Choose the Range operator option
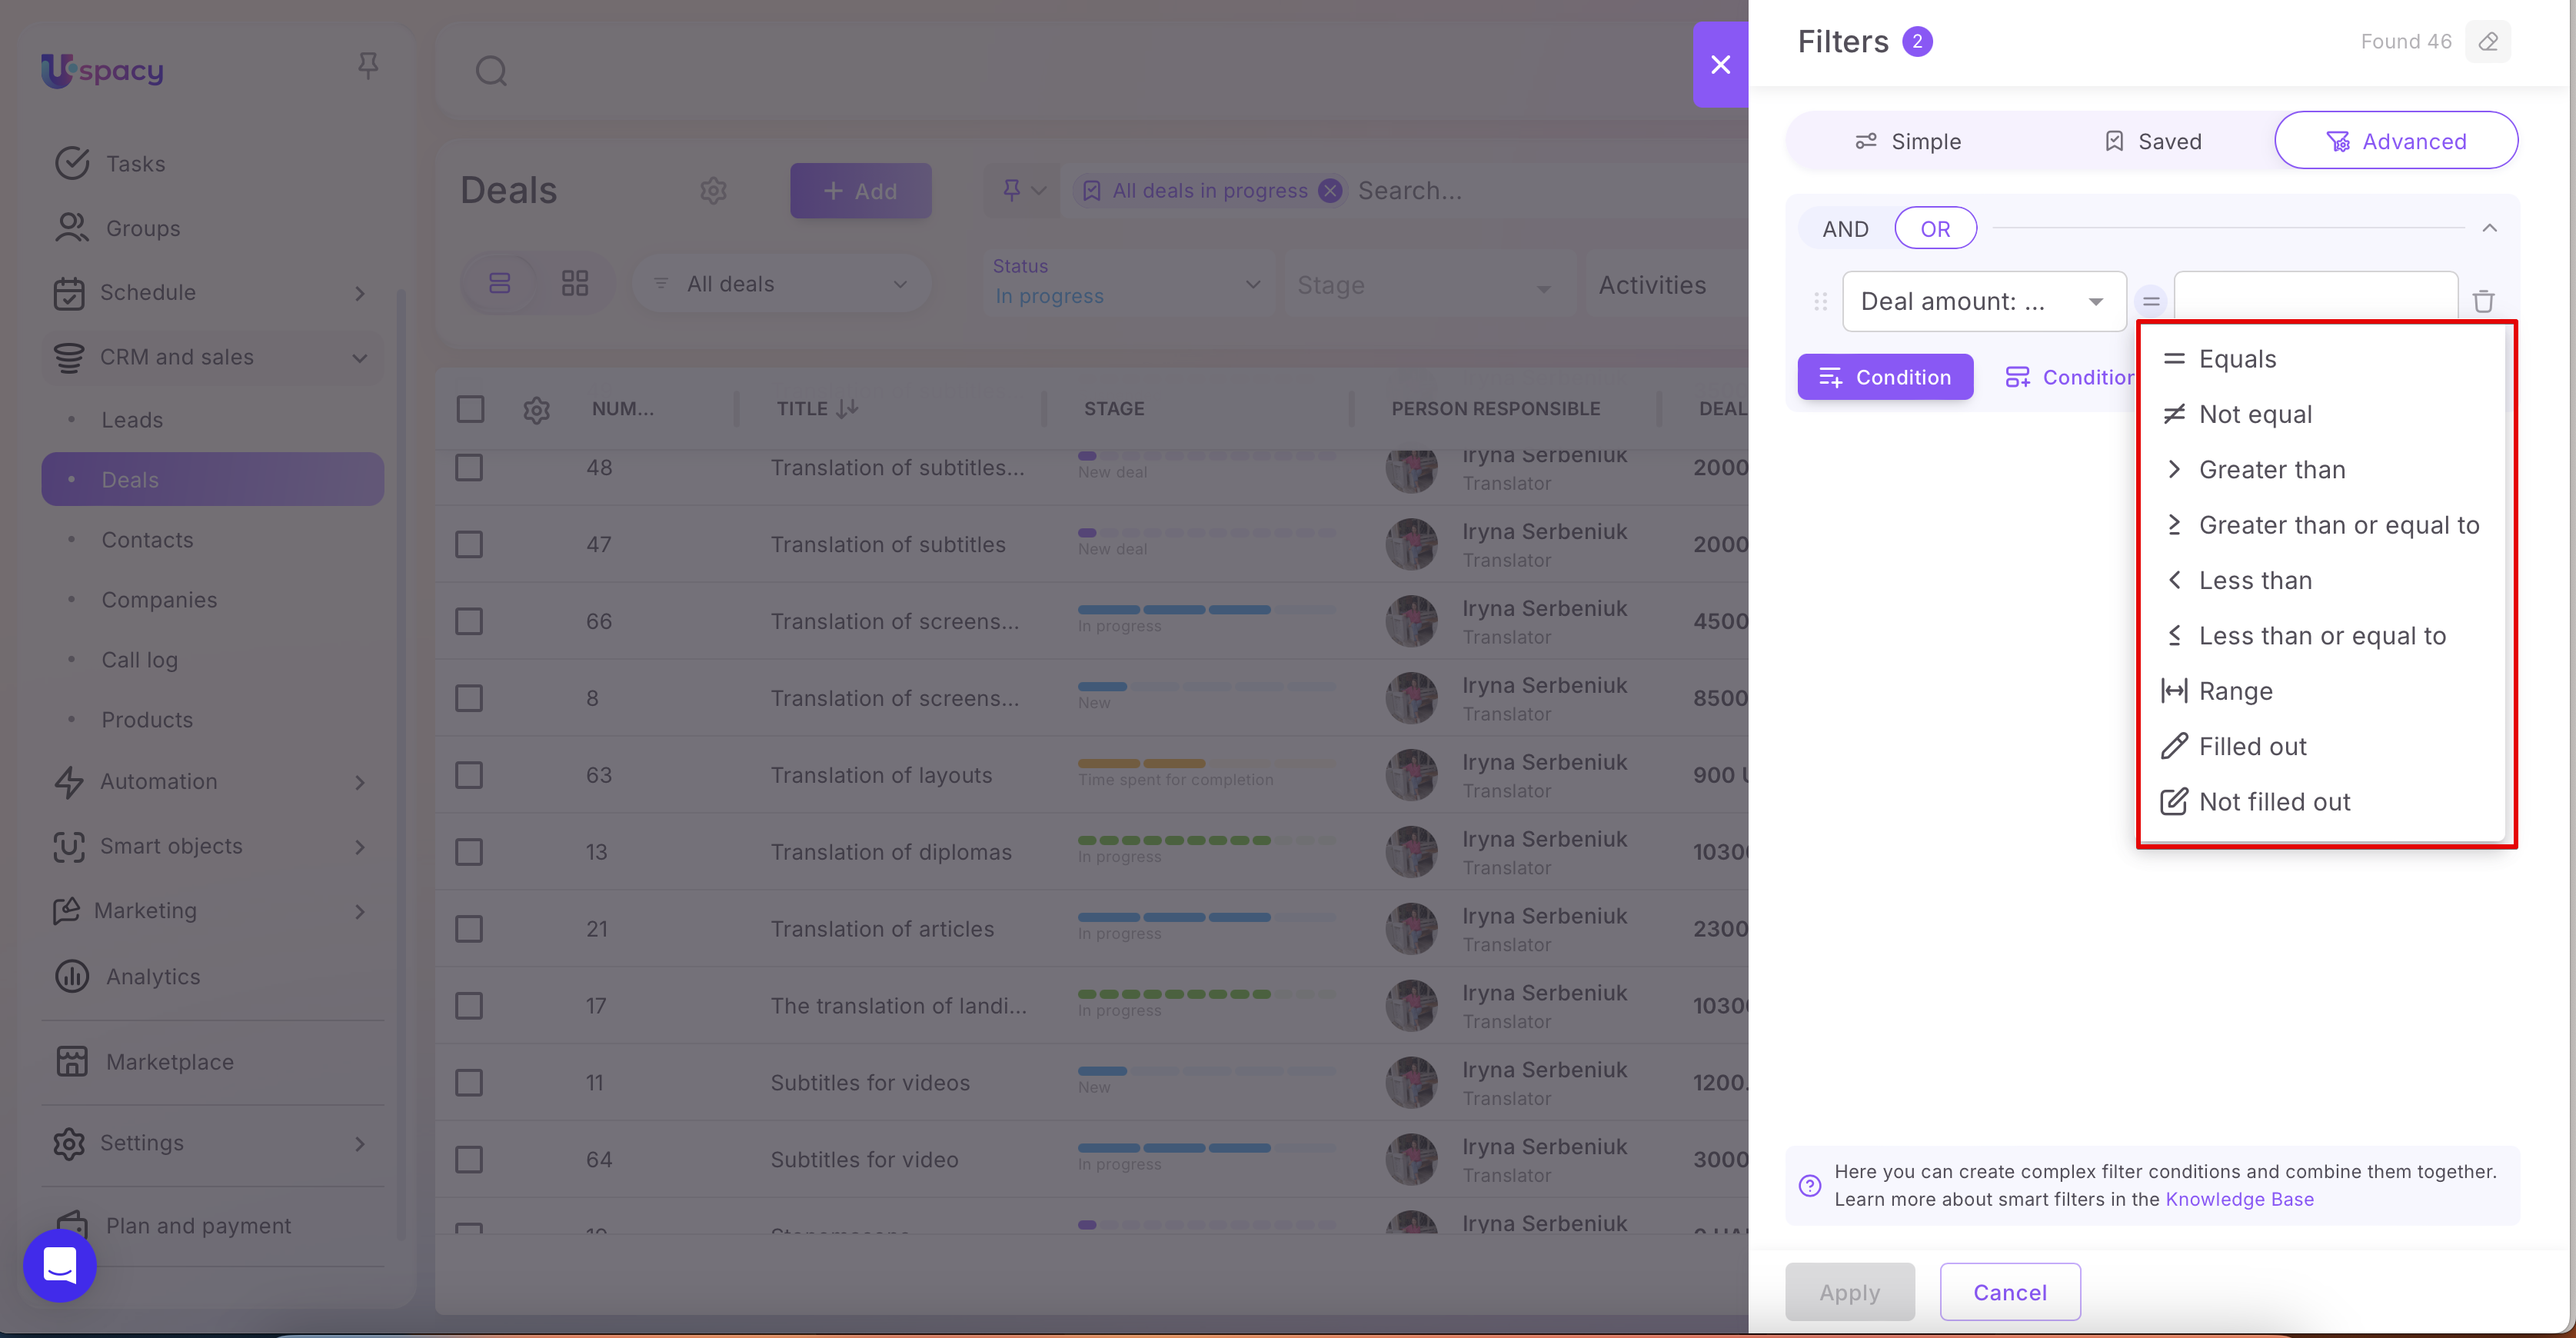2576x1338 pixels. click(x=2235, y=691)
